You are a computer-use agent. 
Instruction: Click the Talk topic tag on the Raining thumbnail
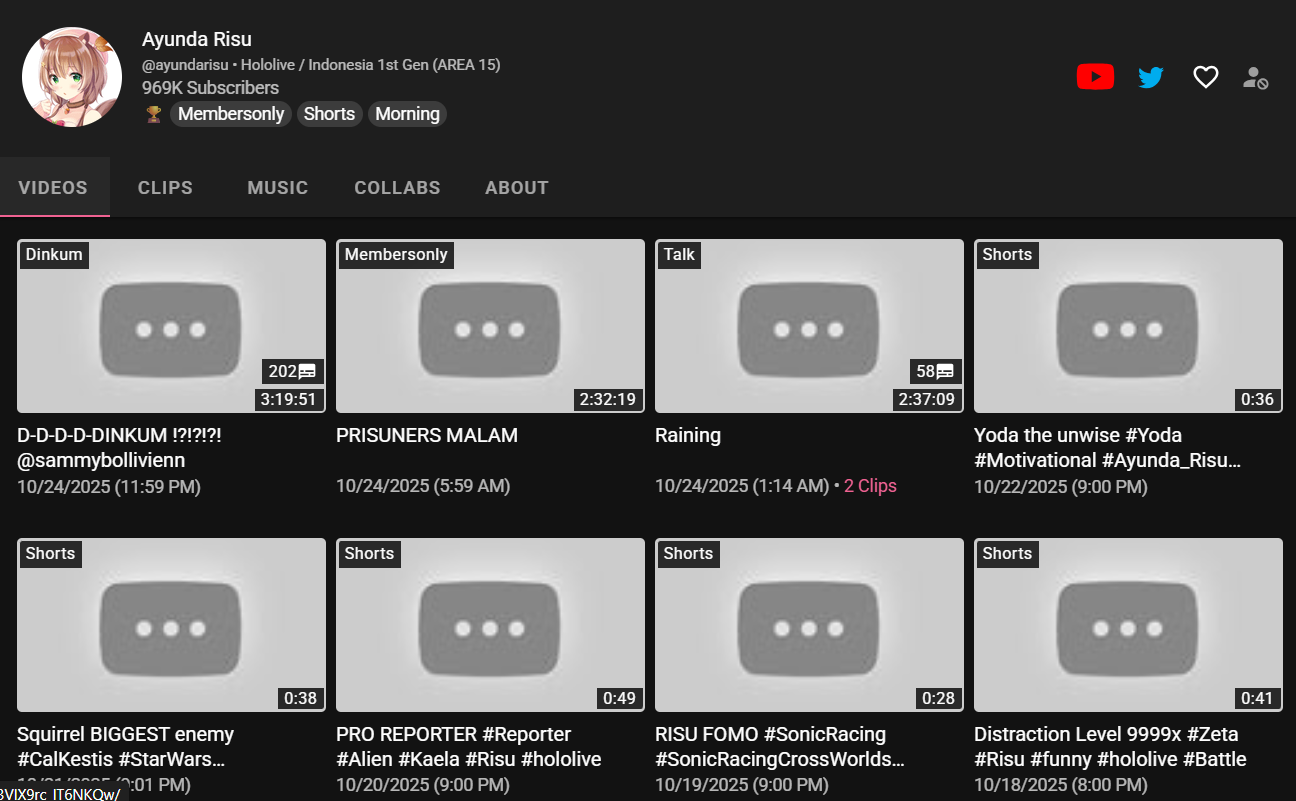point(679,254)
